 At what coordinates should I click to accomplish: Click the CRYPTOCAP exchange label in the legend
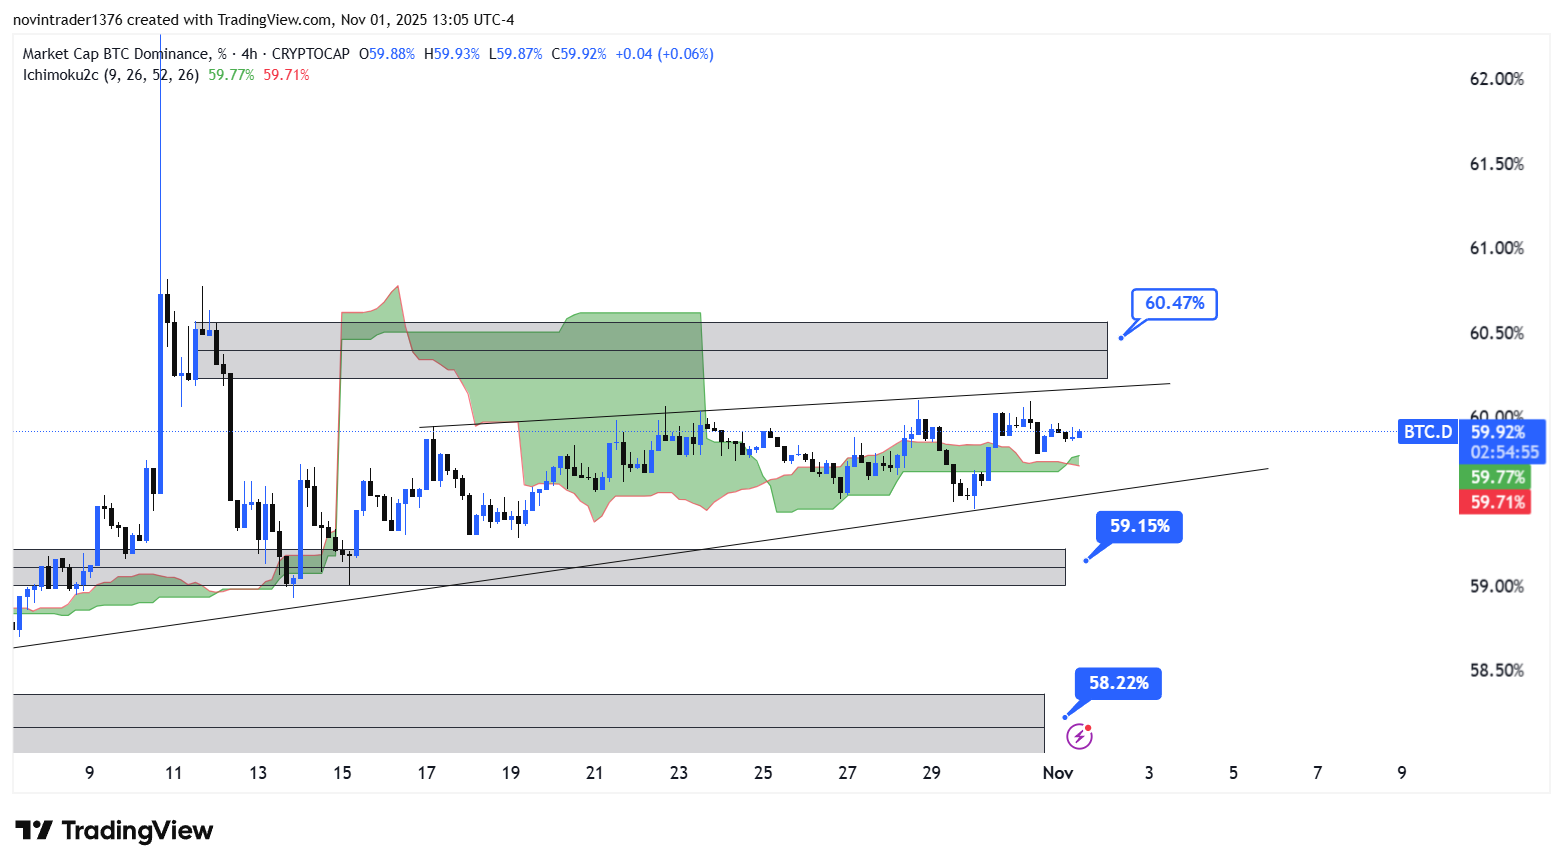pos(311,54)
